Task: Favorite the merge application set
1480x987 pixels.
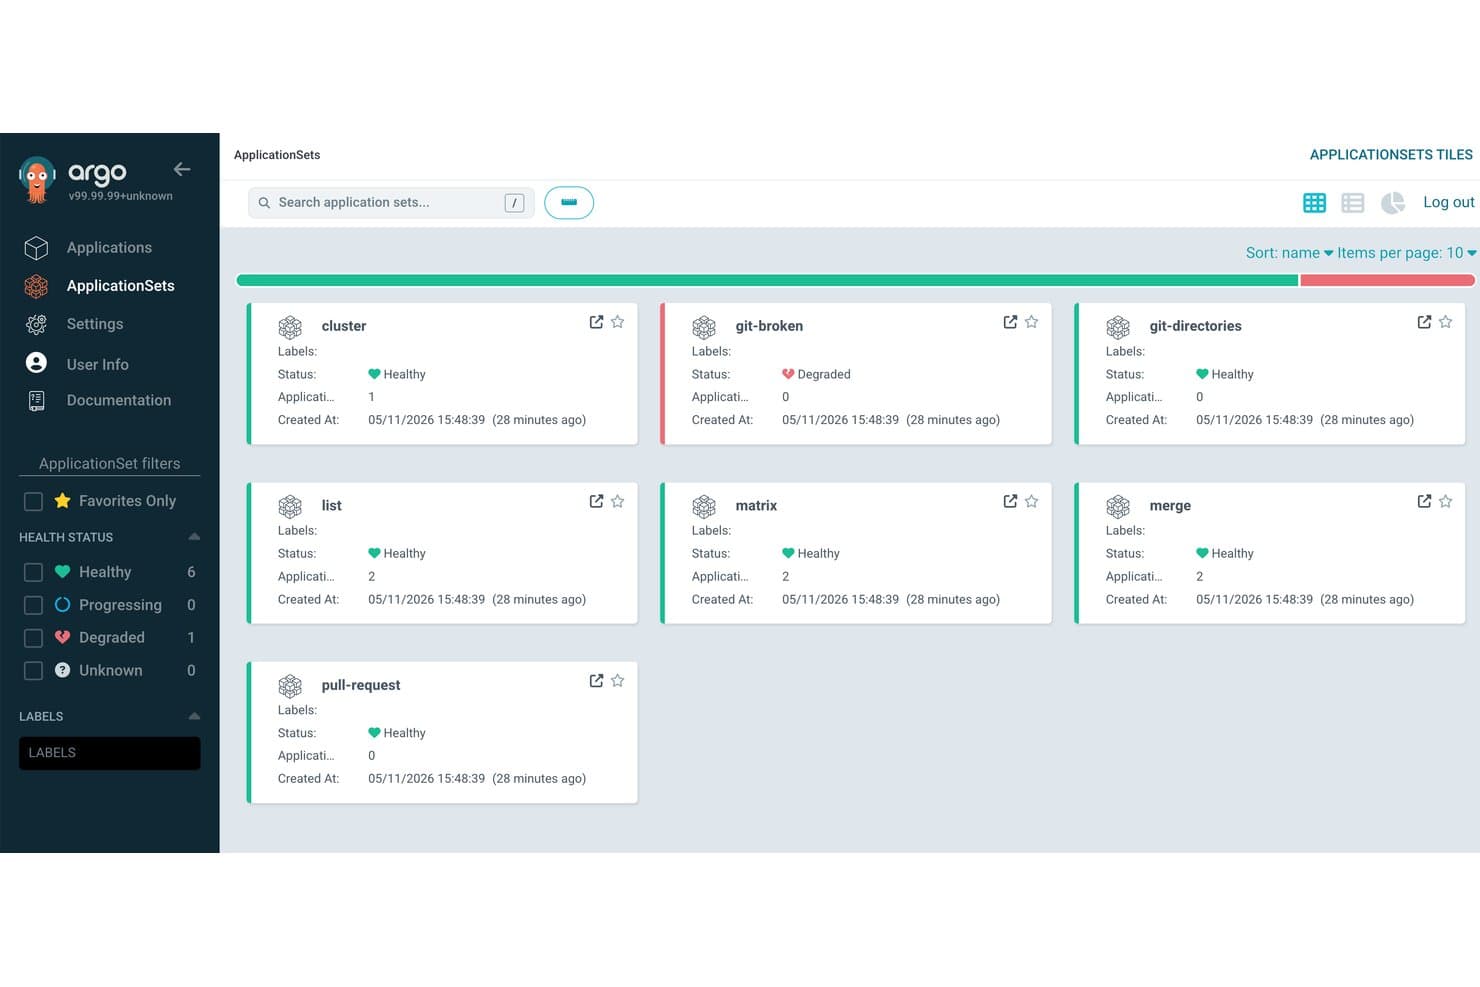Action: pyautogui.click(x=1446, y=501)
